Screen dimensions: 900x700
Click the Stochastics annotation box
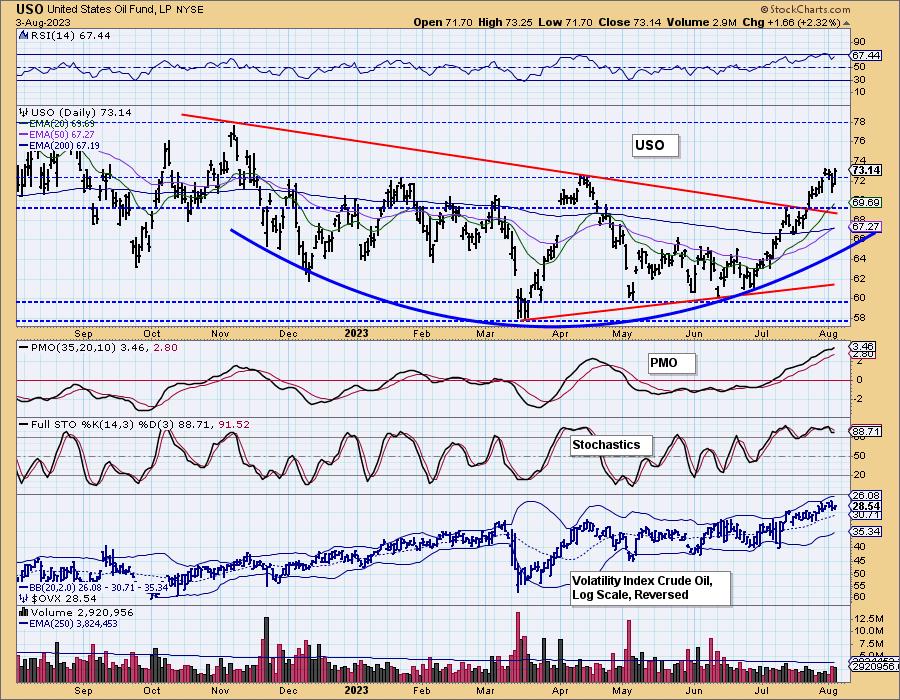tap(611, 445)
